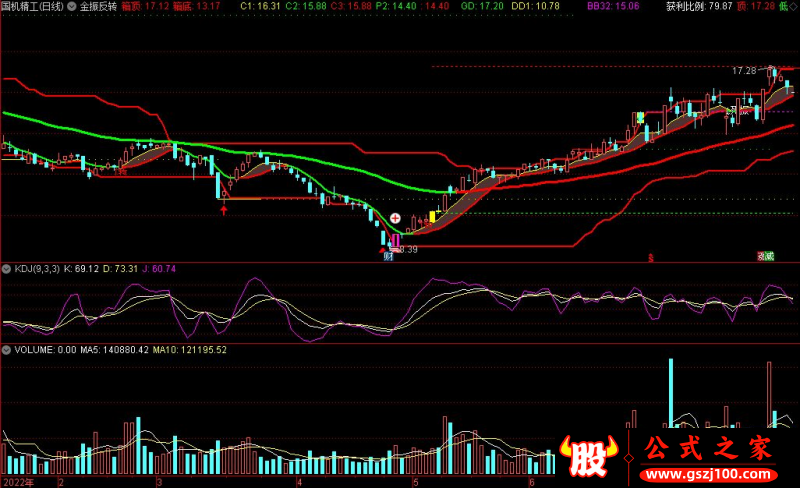
Task: Select the C3: 15.88 value
Action: pyautogui.click(x=351, y=7)
